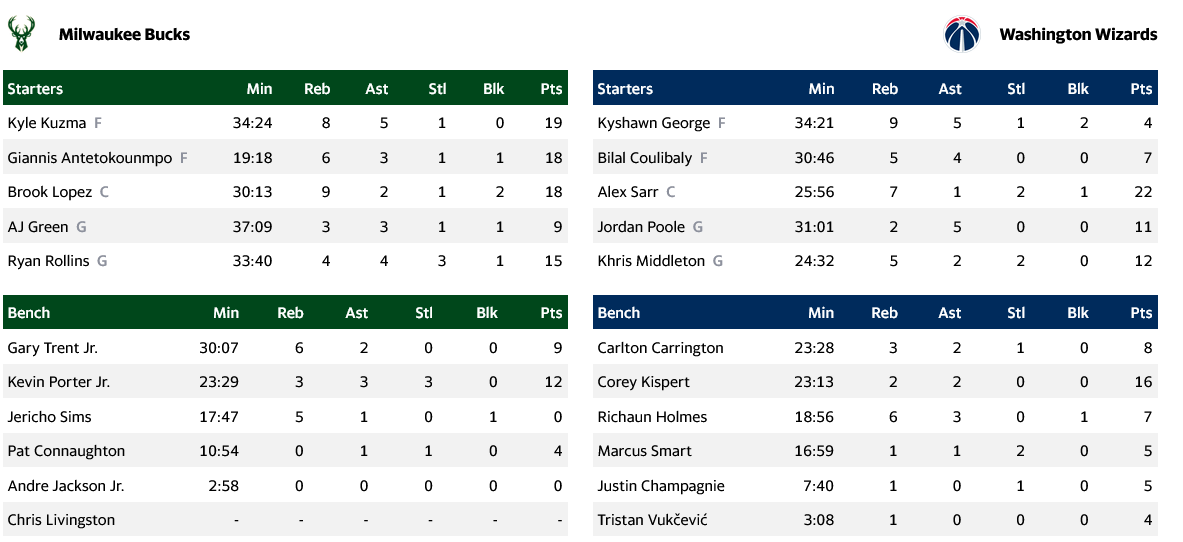Viewport: 1183px width, 542px height.
Task: Click the Washington Wizards logo icon
Action: pos(962,34)
